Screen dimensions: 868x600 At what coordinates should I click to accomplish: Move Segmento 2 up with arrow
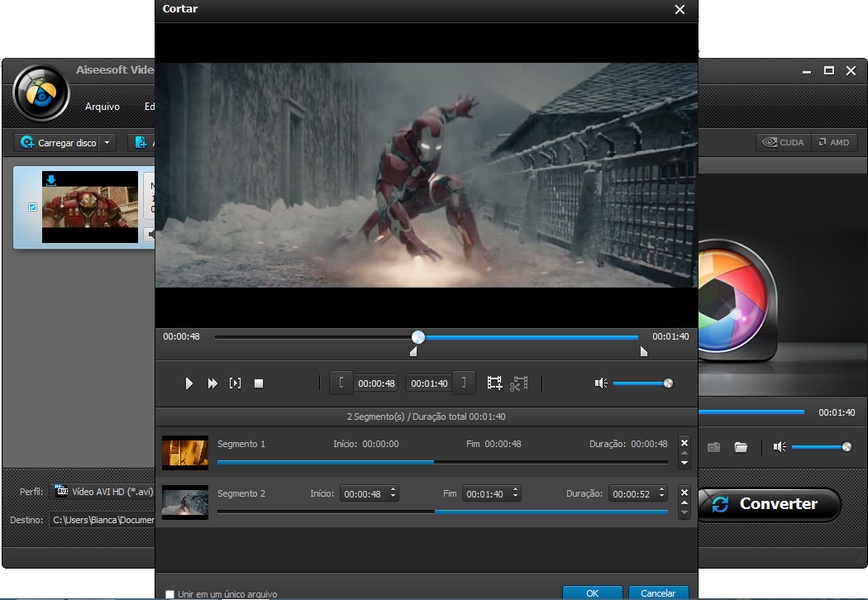[x=684, y=503]
